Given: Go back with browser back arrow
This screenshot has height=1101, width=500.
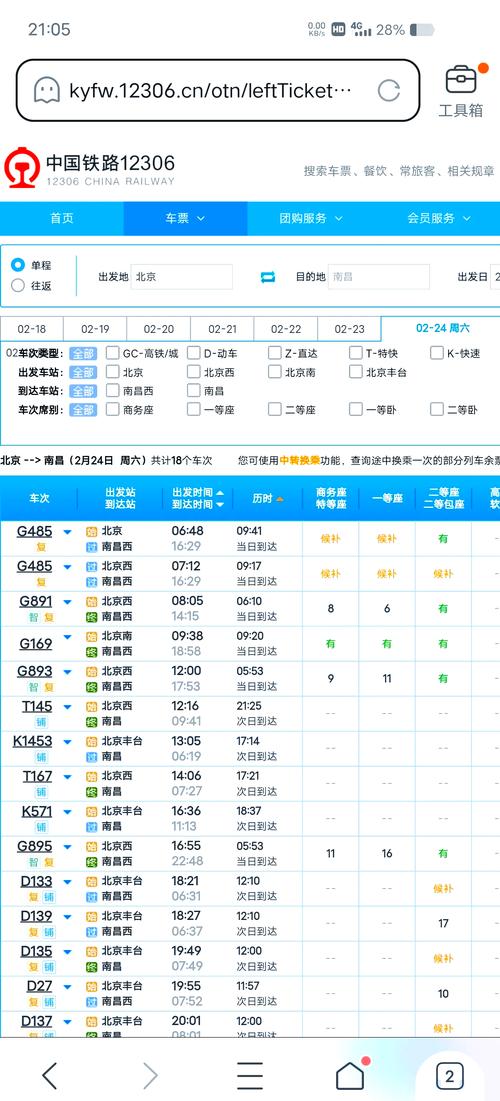Looking at the screenshot, I should point(49,1075).
